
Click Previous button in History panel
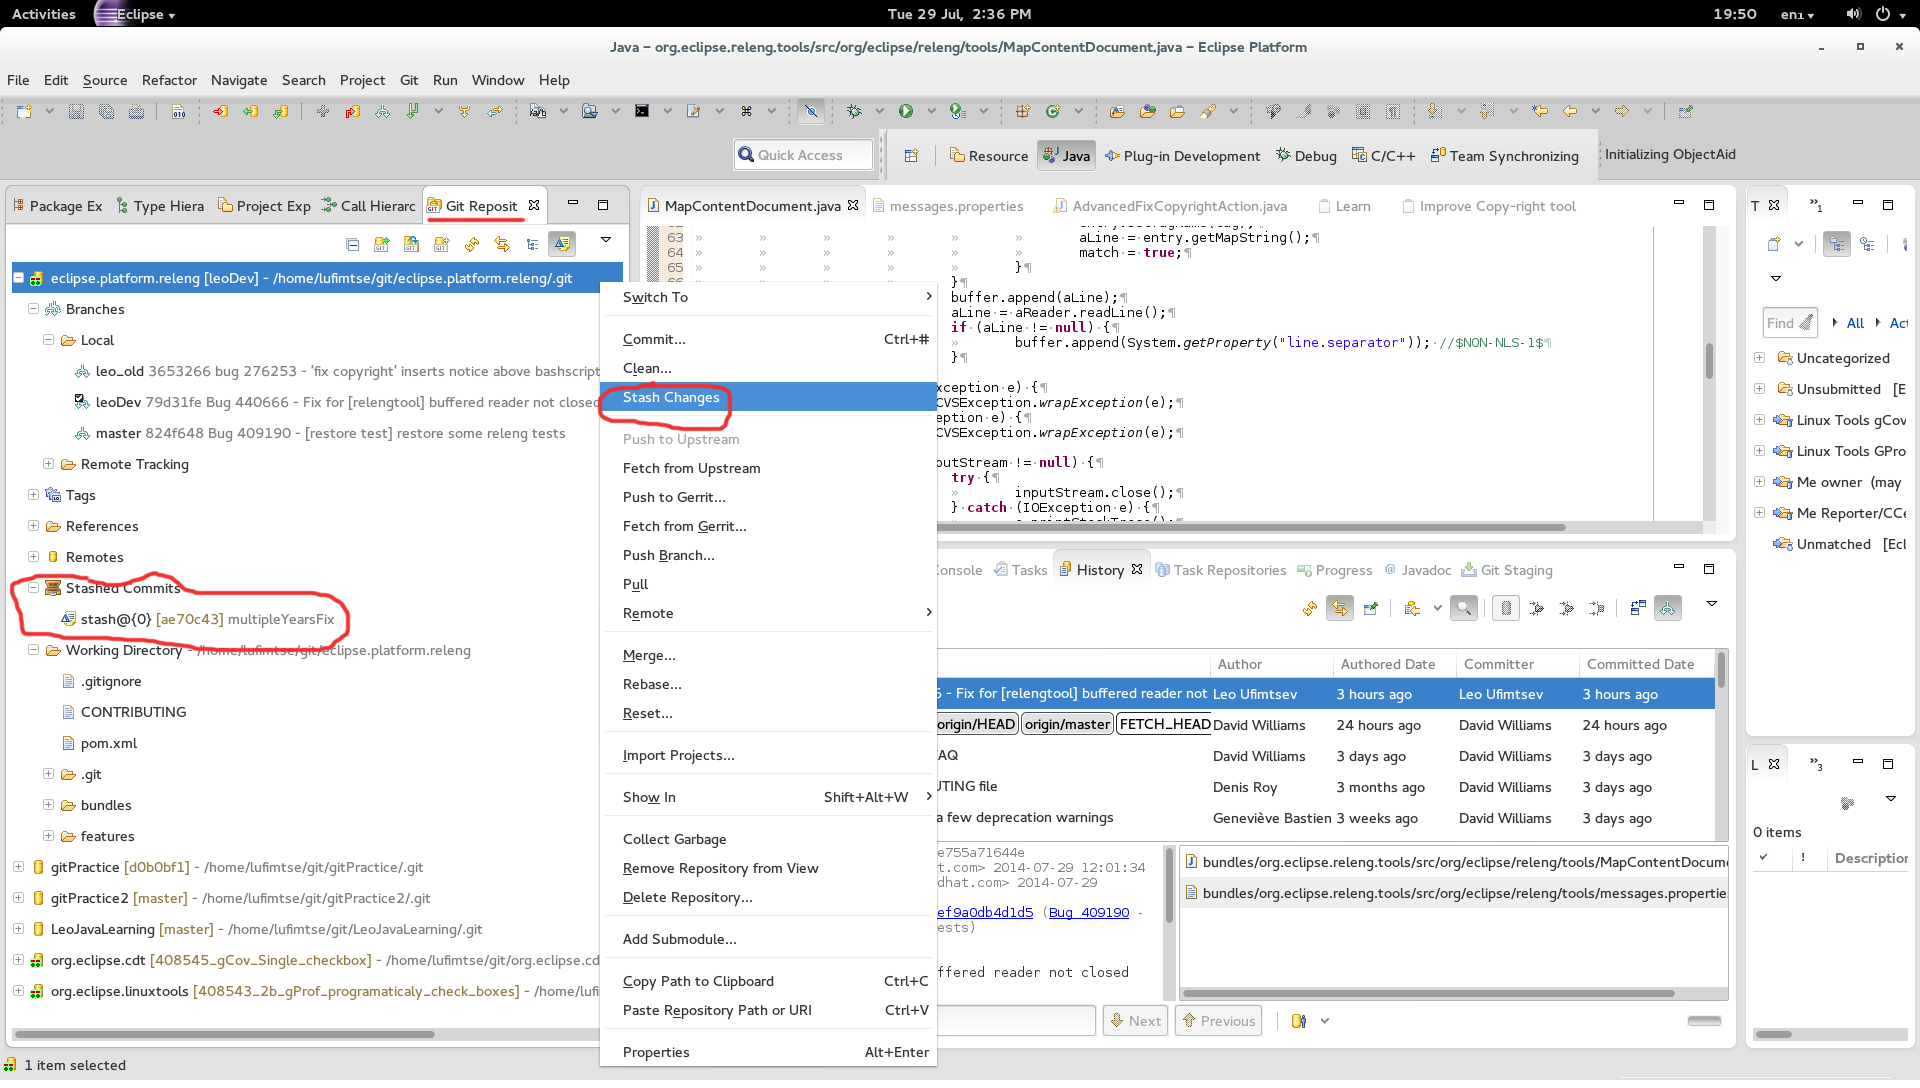pos(1218,1019)
